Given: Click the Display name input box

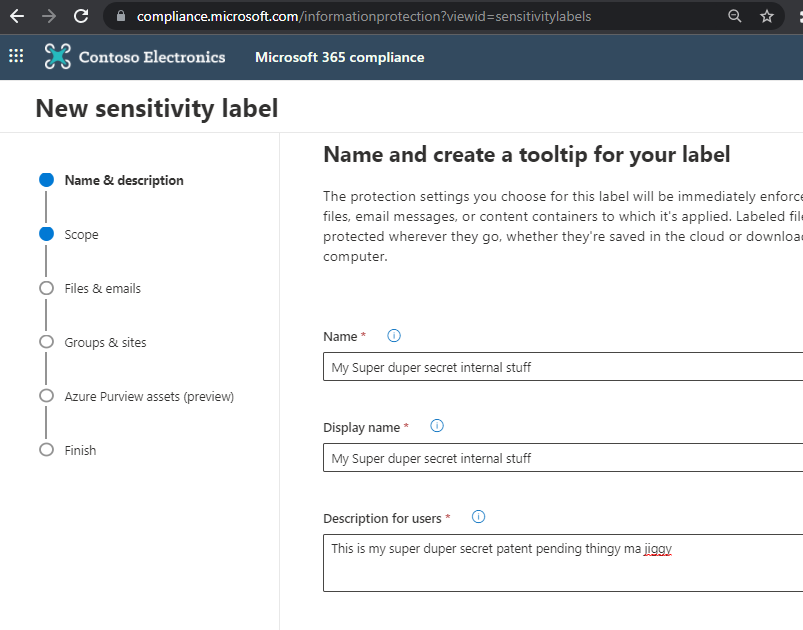Looking at the screenshot, I should [x=562, y=458].
